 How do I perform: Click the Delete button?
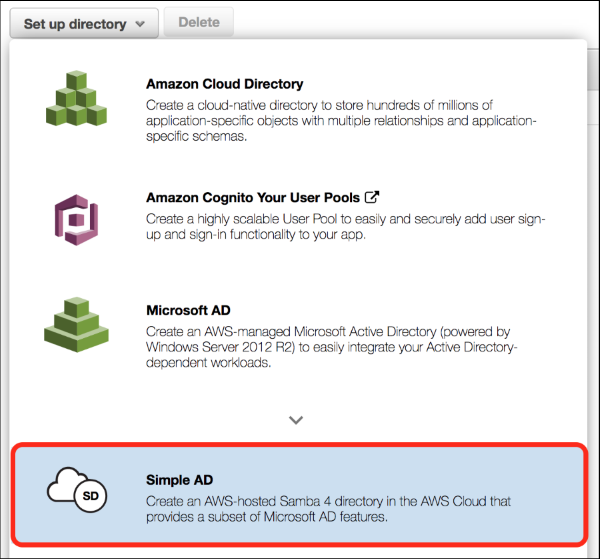[x=199, y=22]
